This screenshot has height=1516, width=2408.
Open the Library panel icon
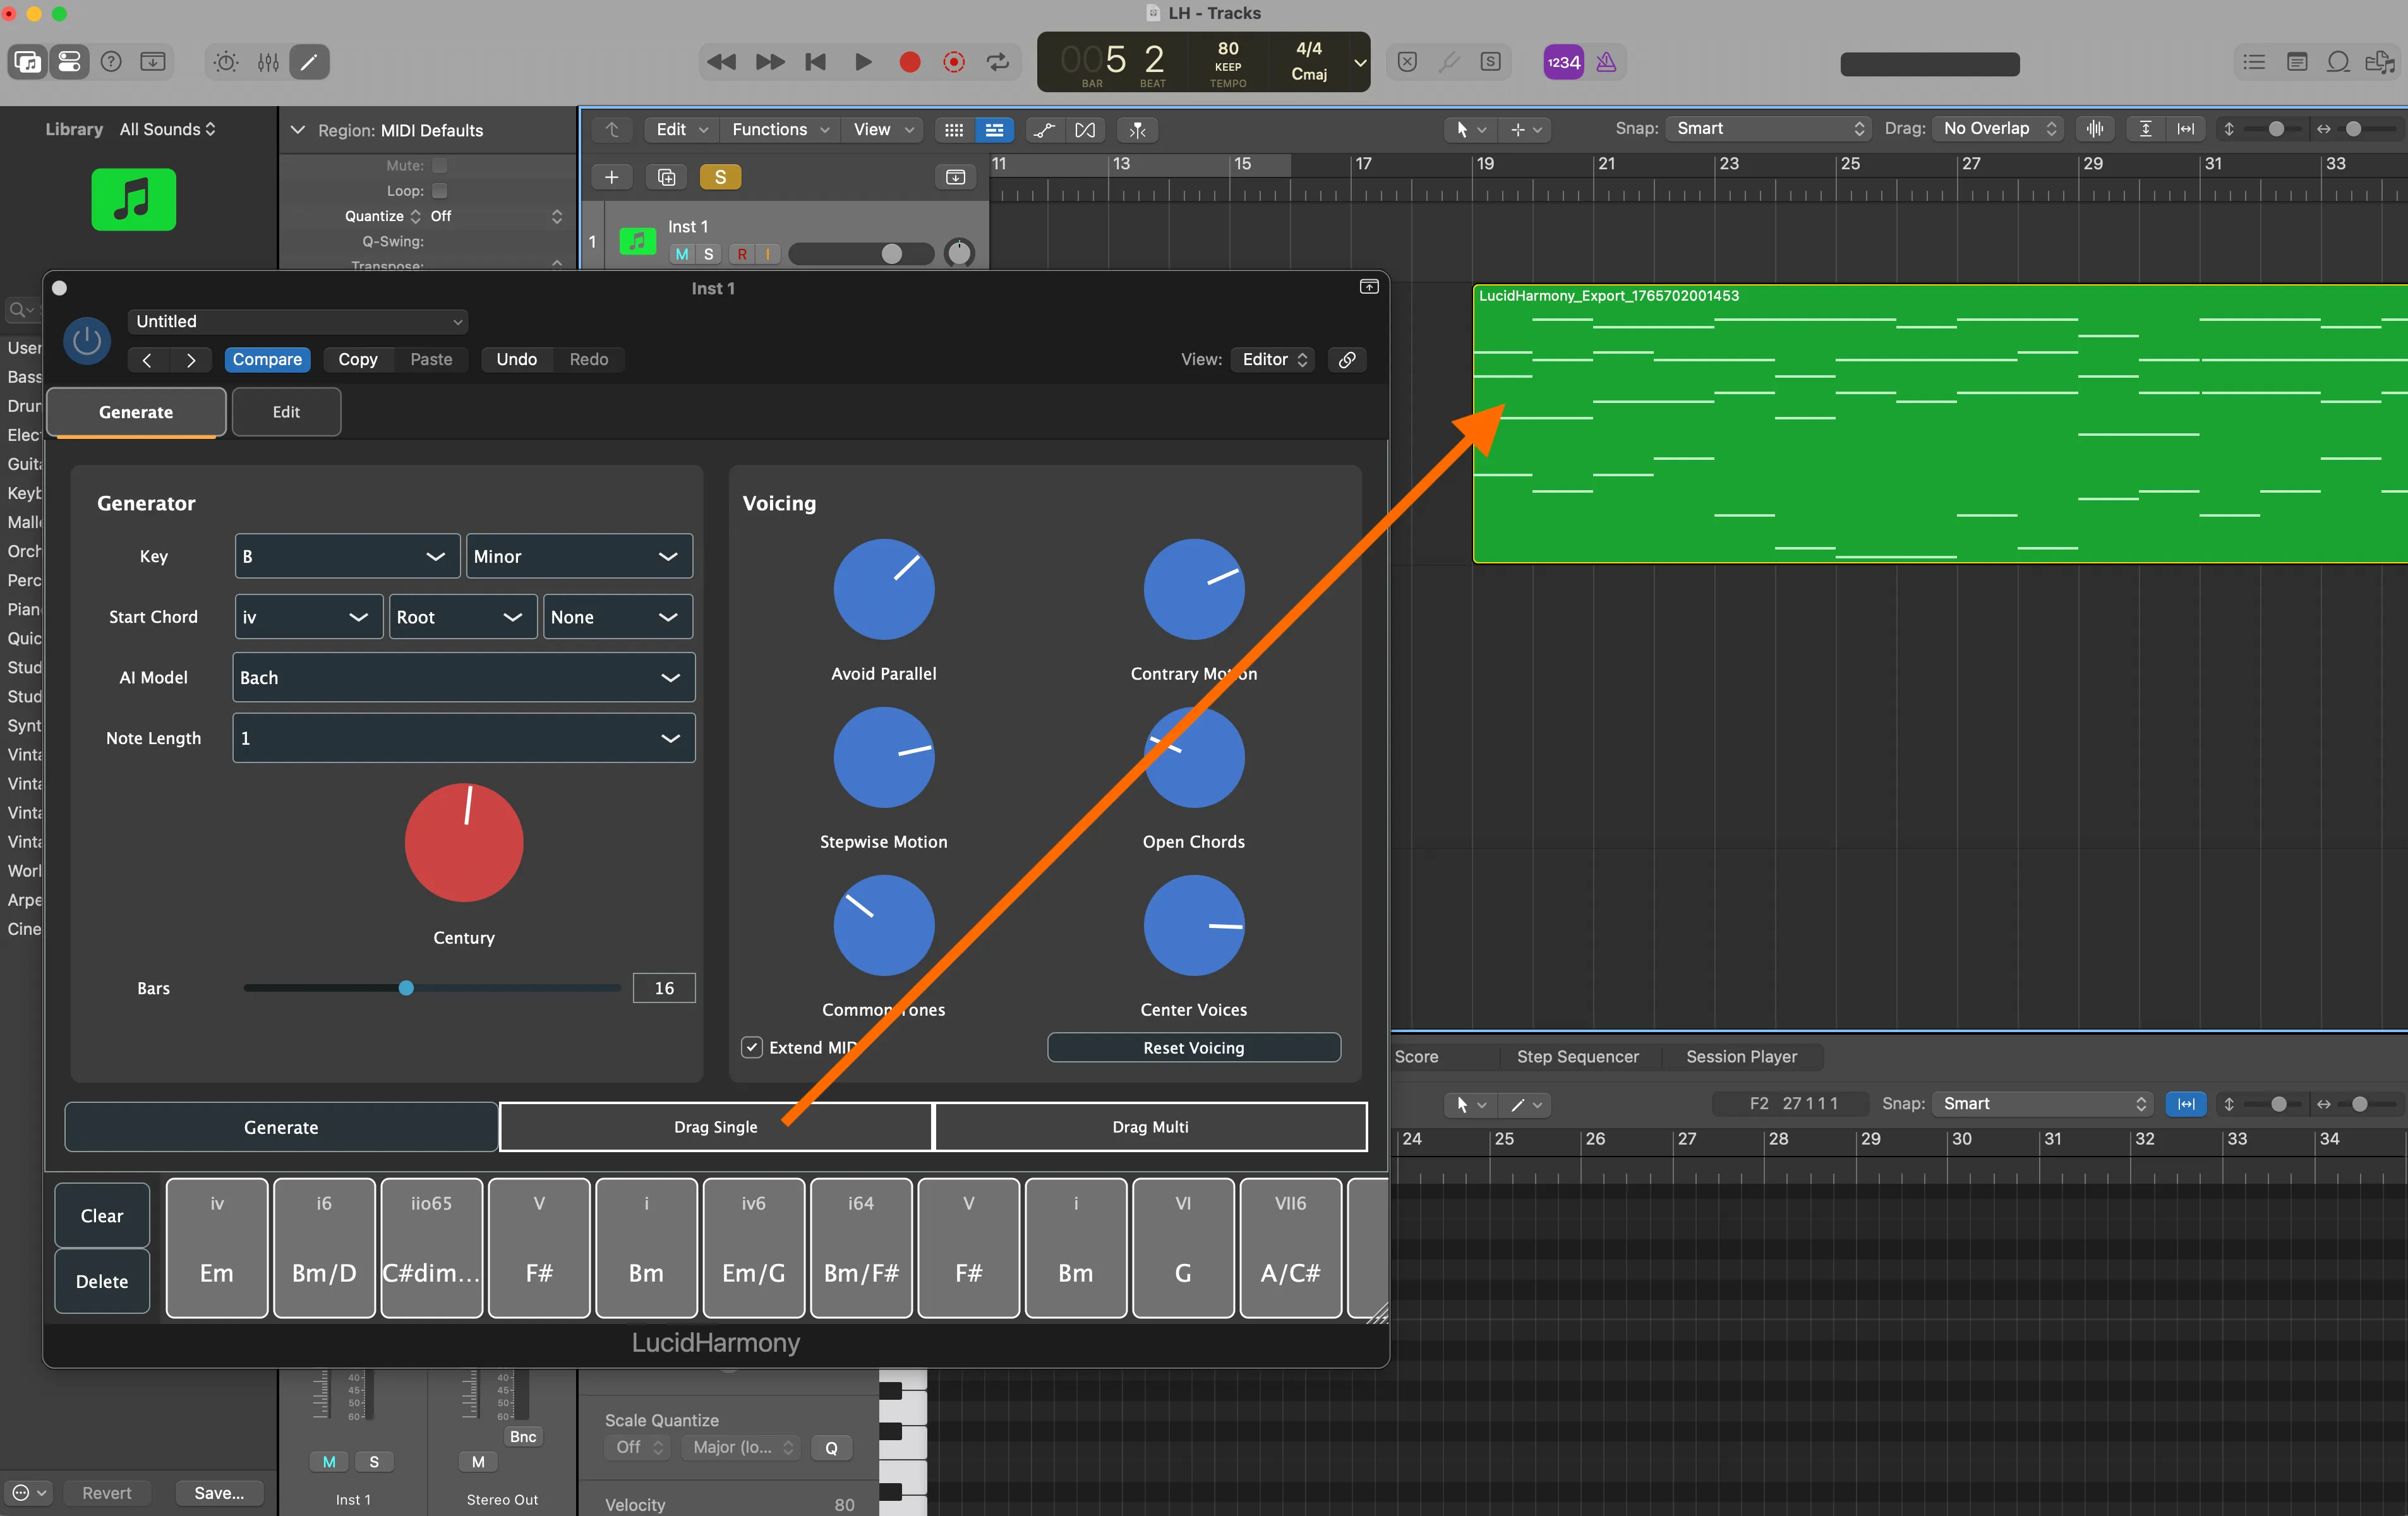point(27,62)
